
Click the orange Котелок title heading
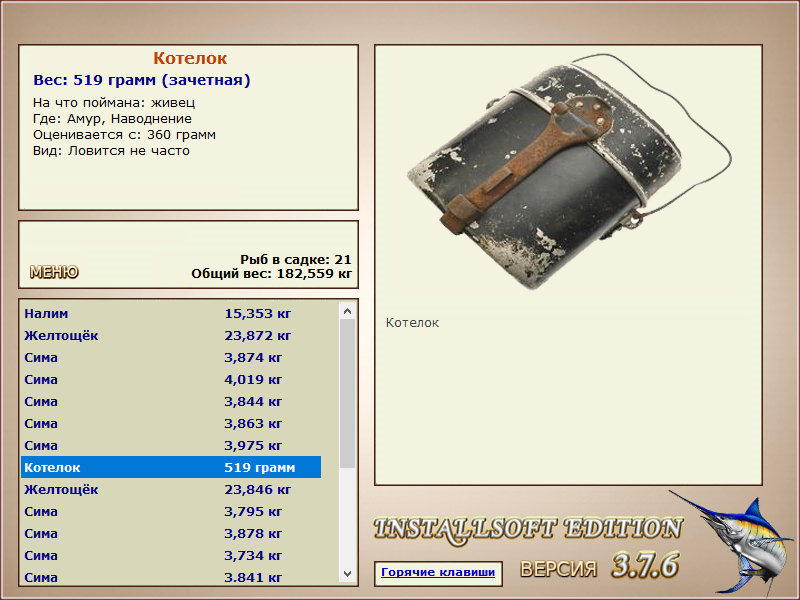click(190, 58)
